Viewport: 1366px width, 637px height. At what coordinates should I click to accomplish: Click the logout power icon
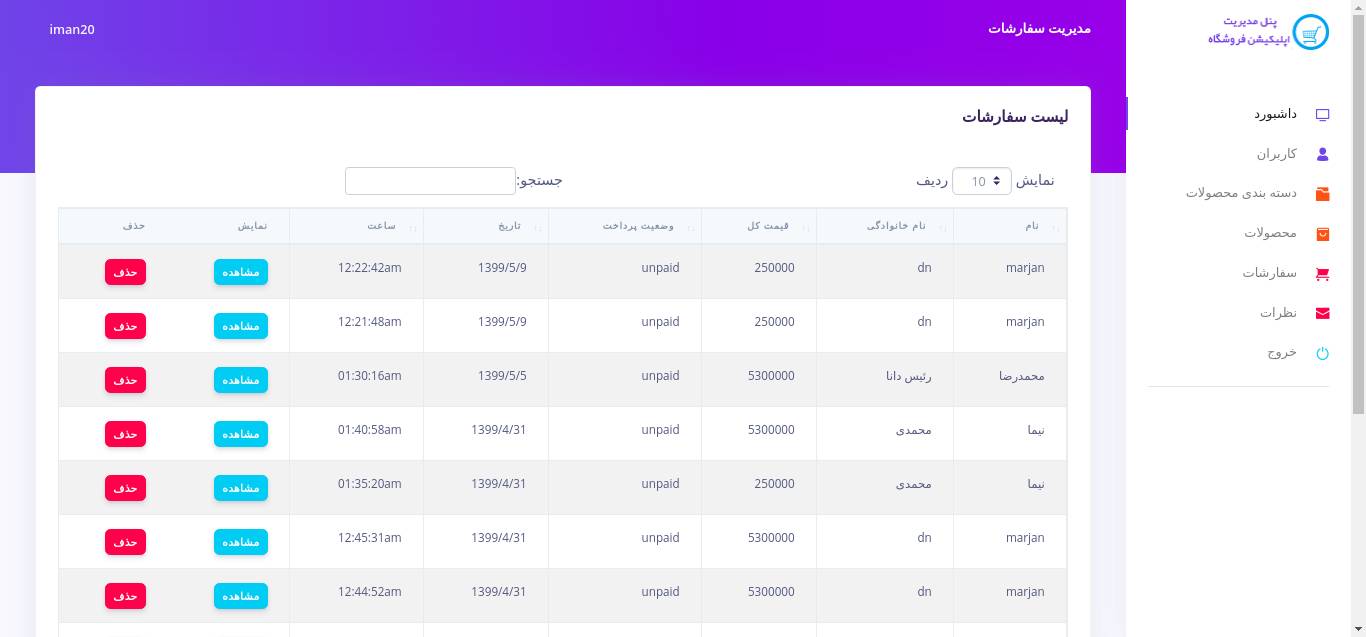tap(1322, 353)
